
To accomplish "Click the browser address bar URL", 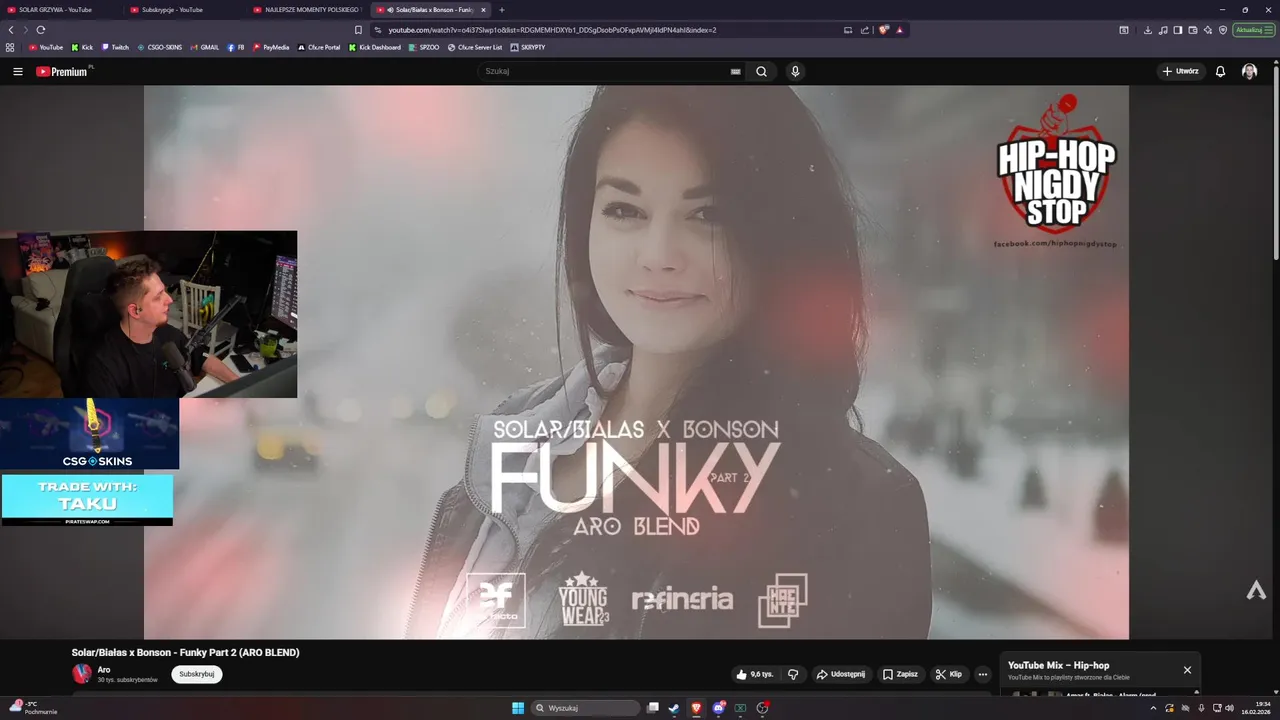I will point(552,30).
